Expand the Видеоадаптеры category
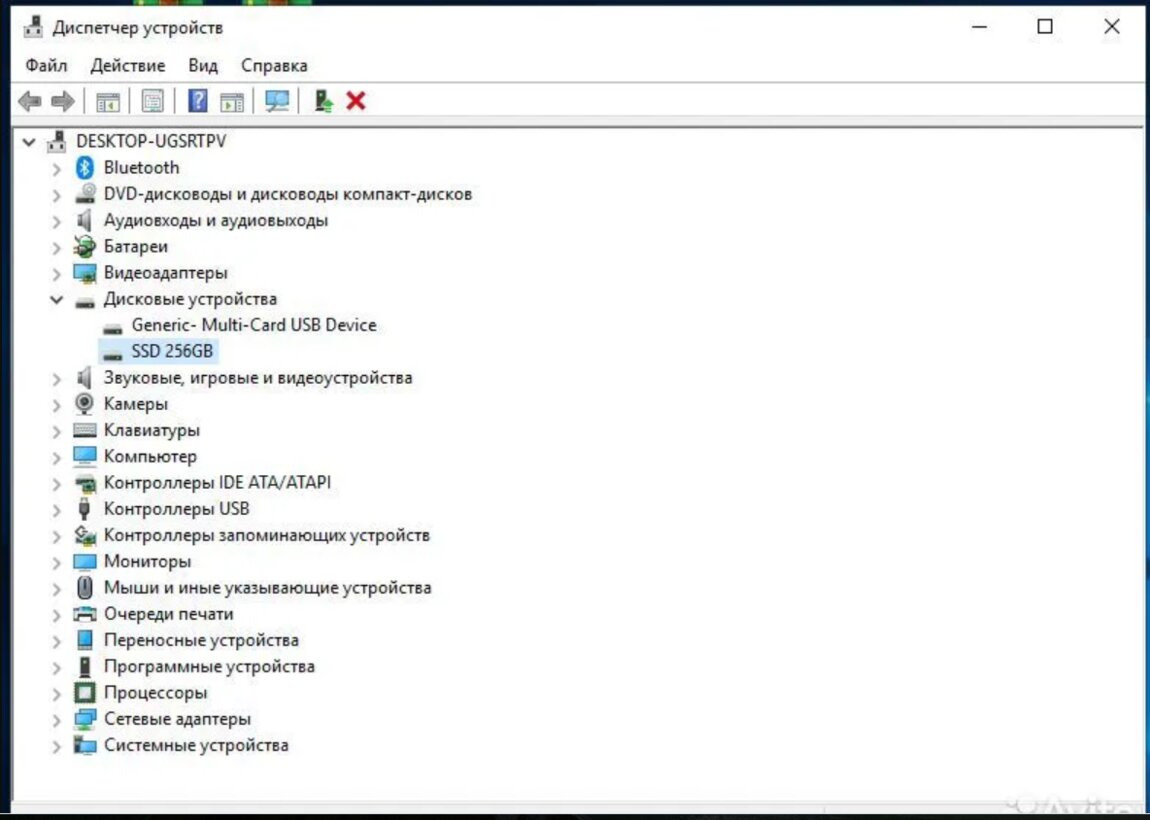This screenshot has height=820, width=1150. (x=57, y=273)
